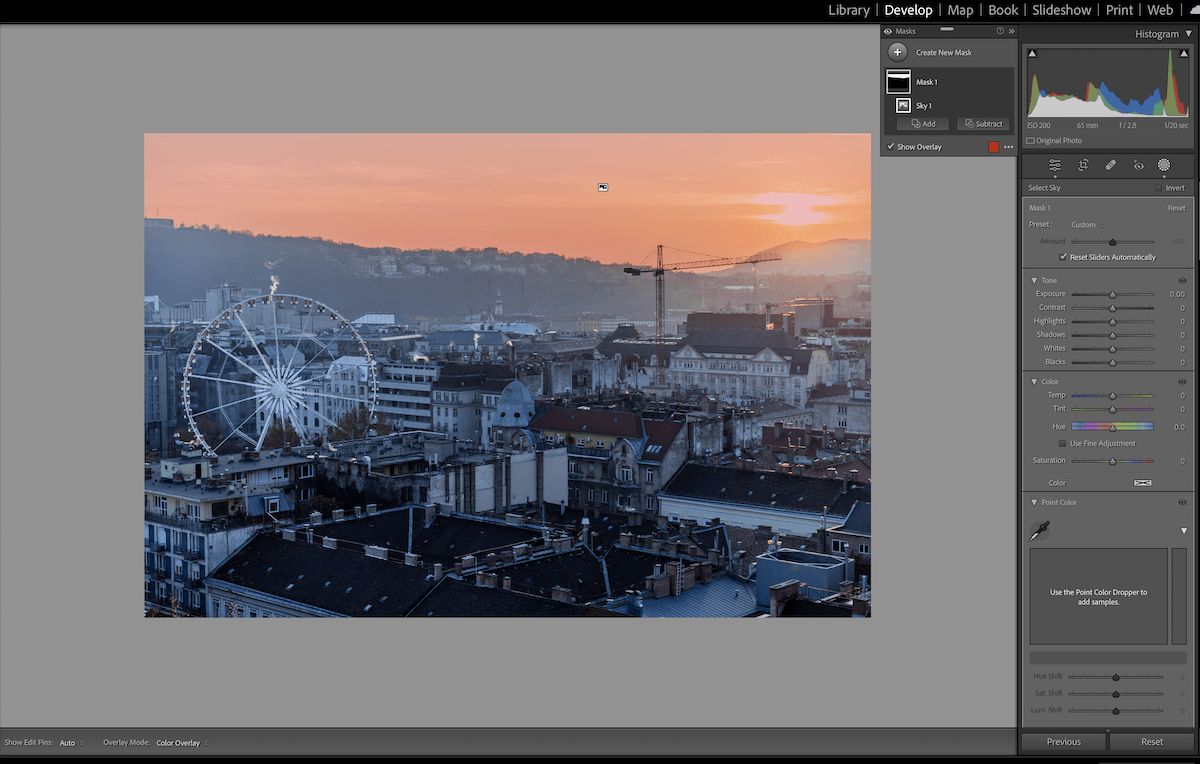The width and height of the screenshot is (1200, 764).
Task: Open the Slideshow module
Action: pos(1061,10)
